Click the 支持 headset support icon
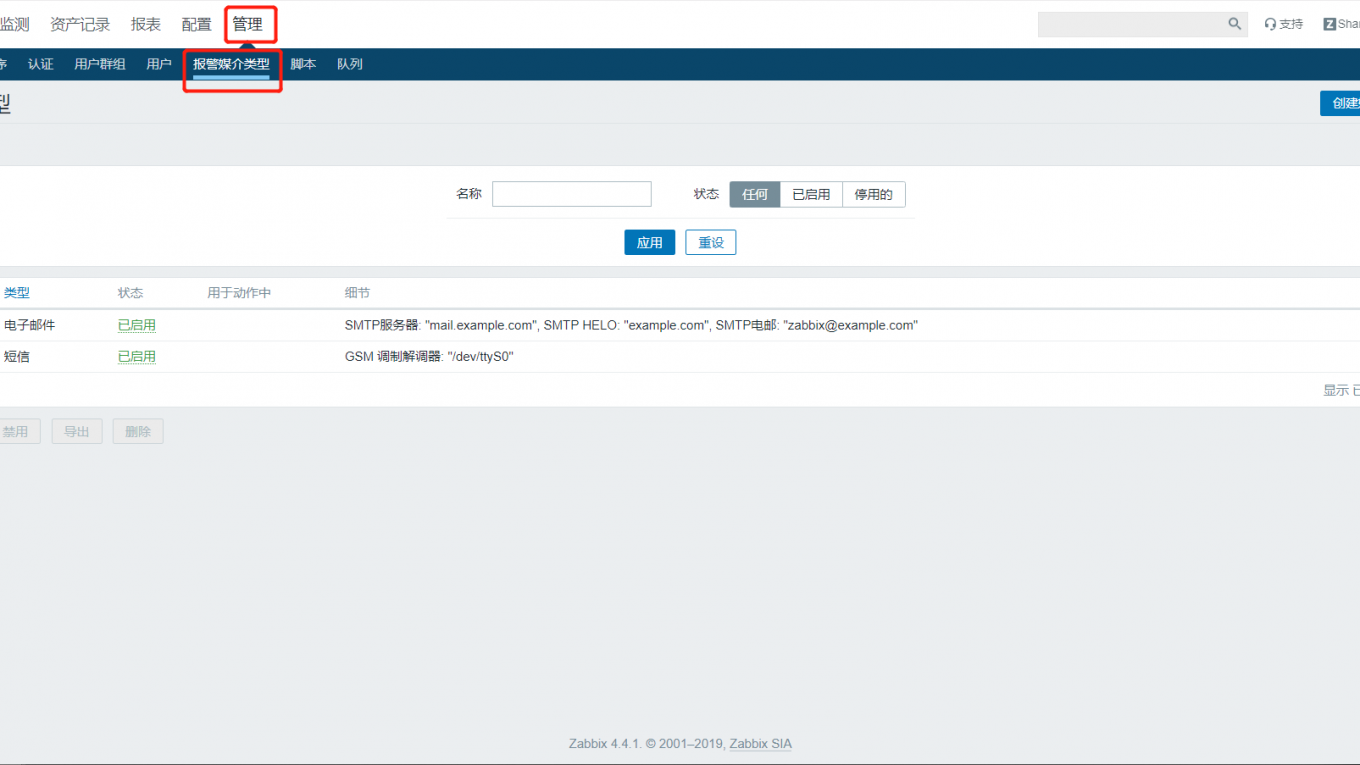The height and width of the screenshot is (765, 1360). pyautogui.click(x=1271, y=24)
